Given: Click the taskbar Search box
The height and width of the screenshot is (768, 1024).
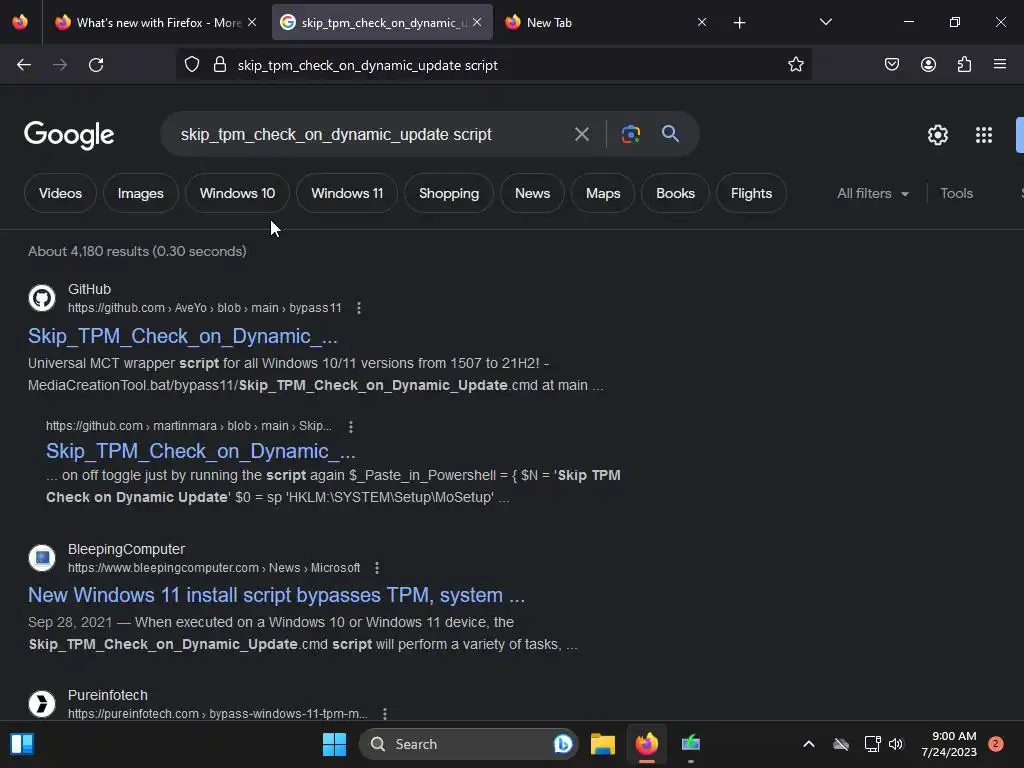Looking at the screenshot, I should point(468,744).
